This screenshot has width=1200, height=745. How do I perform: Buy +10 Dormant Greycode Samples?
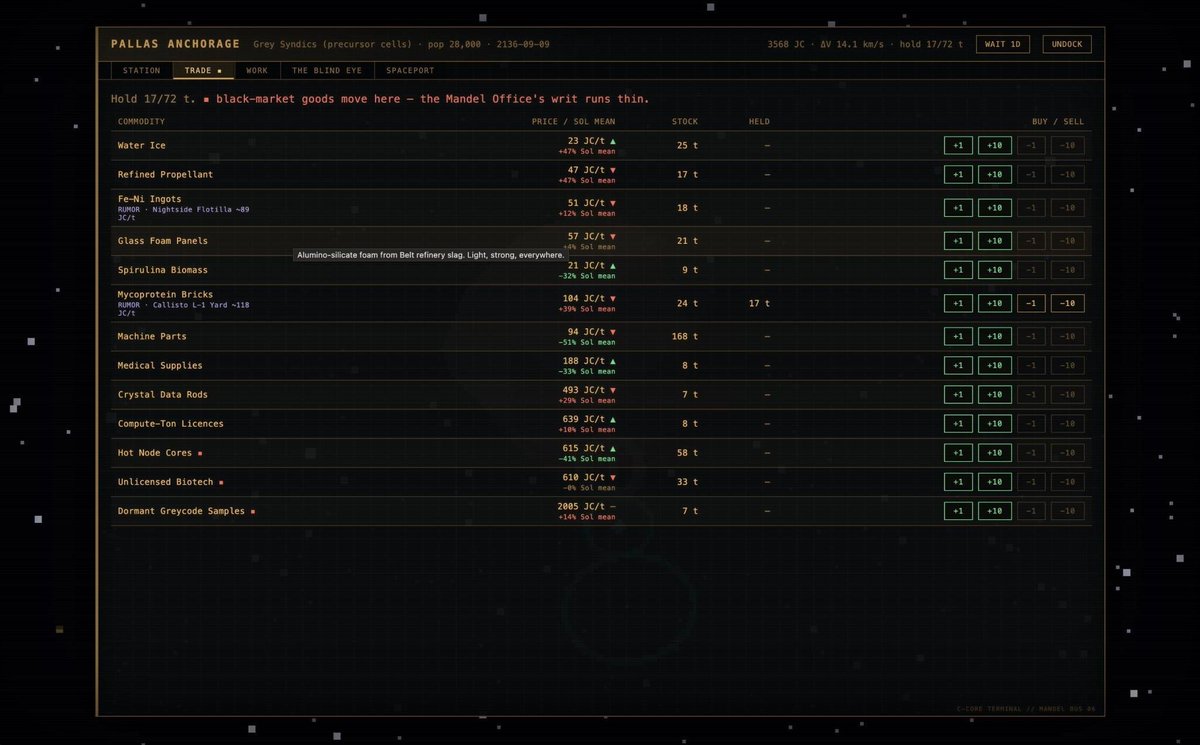(x=995, y=510)
